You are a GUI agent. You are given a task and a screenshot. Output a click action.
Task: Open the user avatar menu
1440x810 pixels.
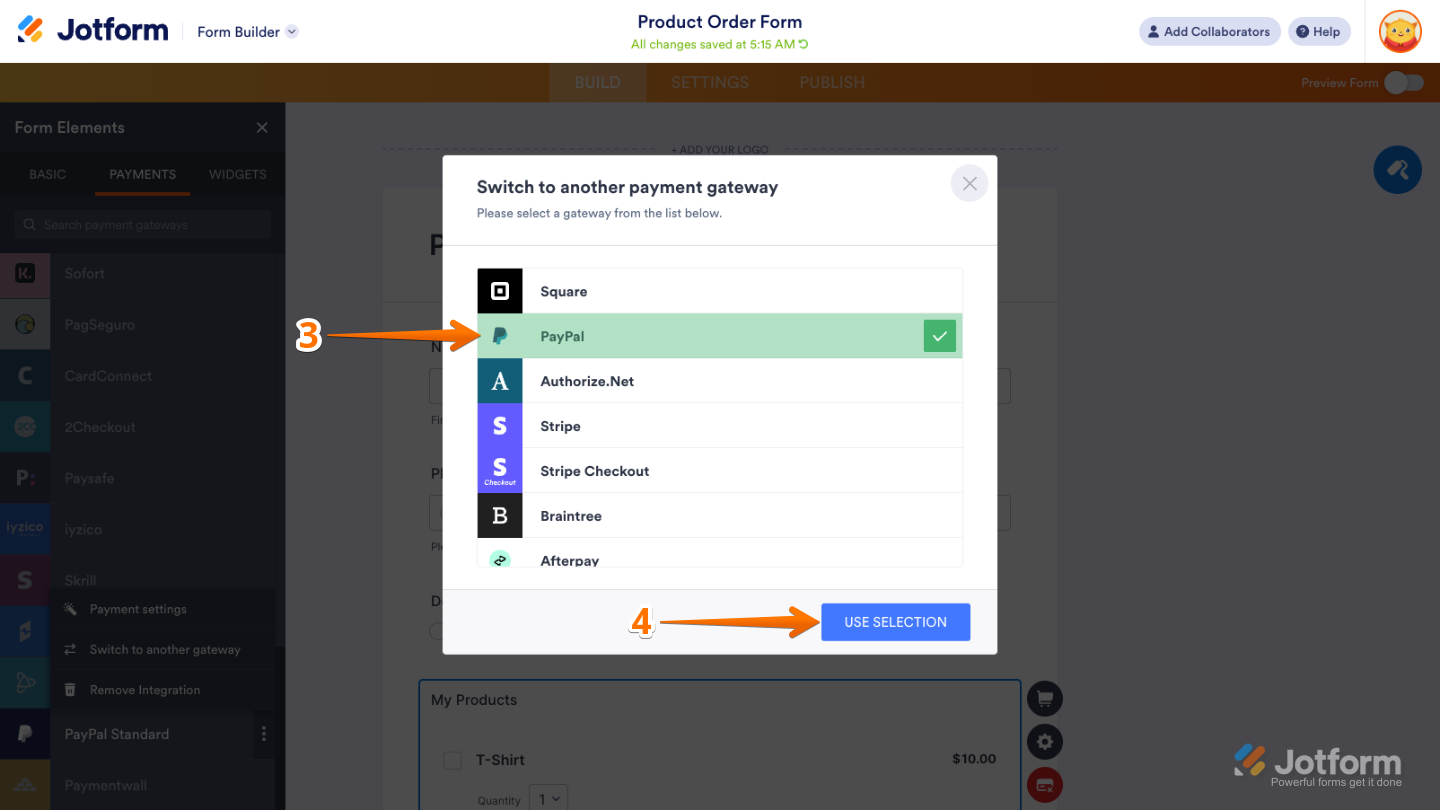tap(1400, 32)
